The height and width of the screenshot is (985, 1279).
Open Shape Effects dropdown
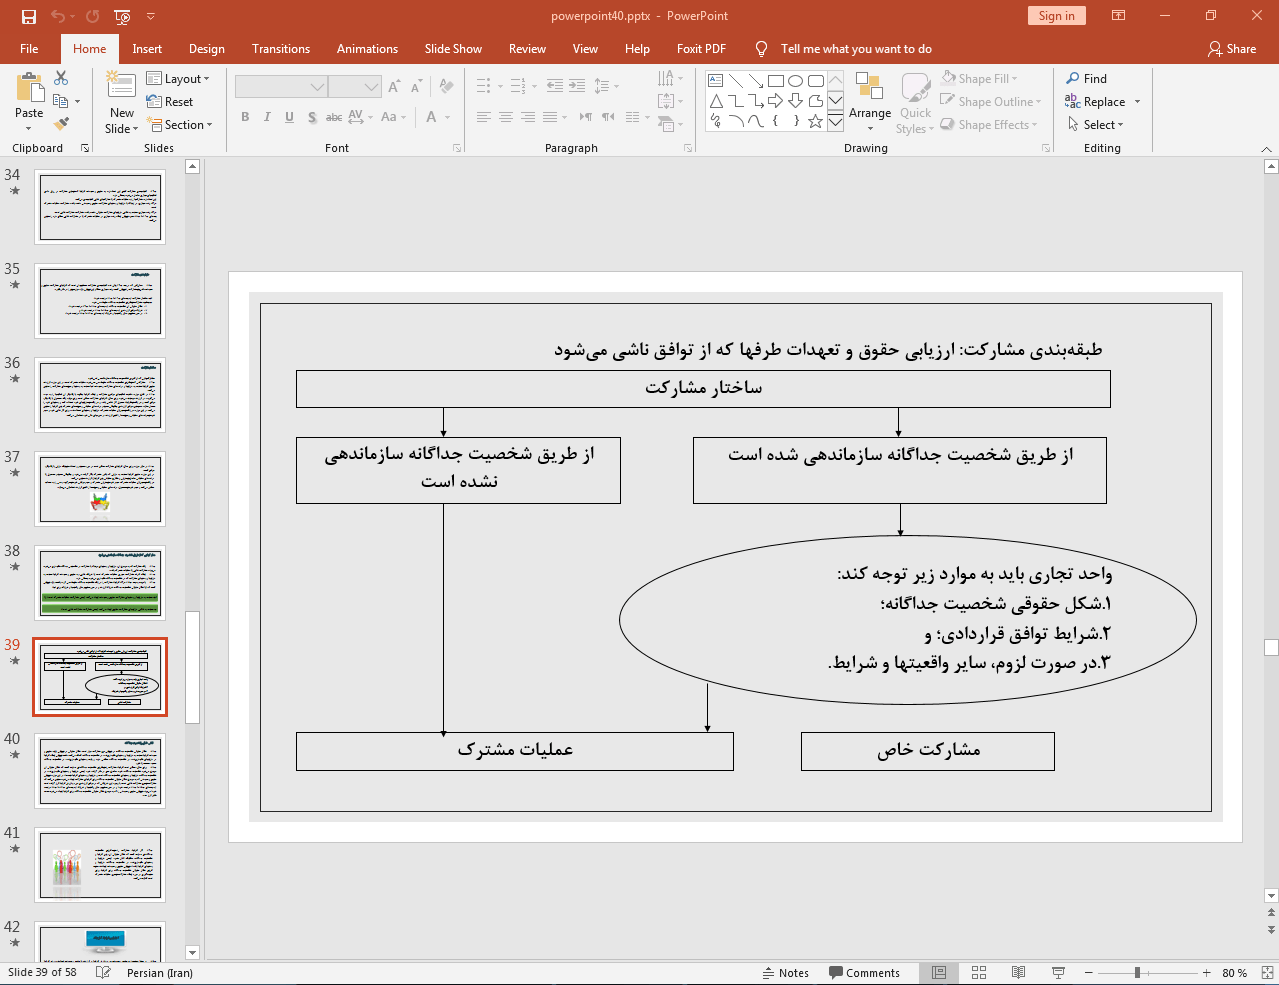(x=989, y=124)
